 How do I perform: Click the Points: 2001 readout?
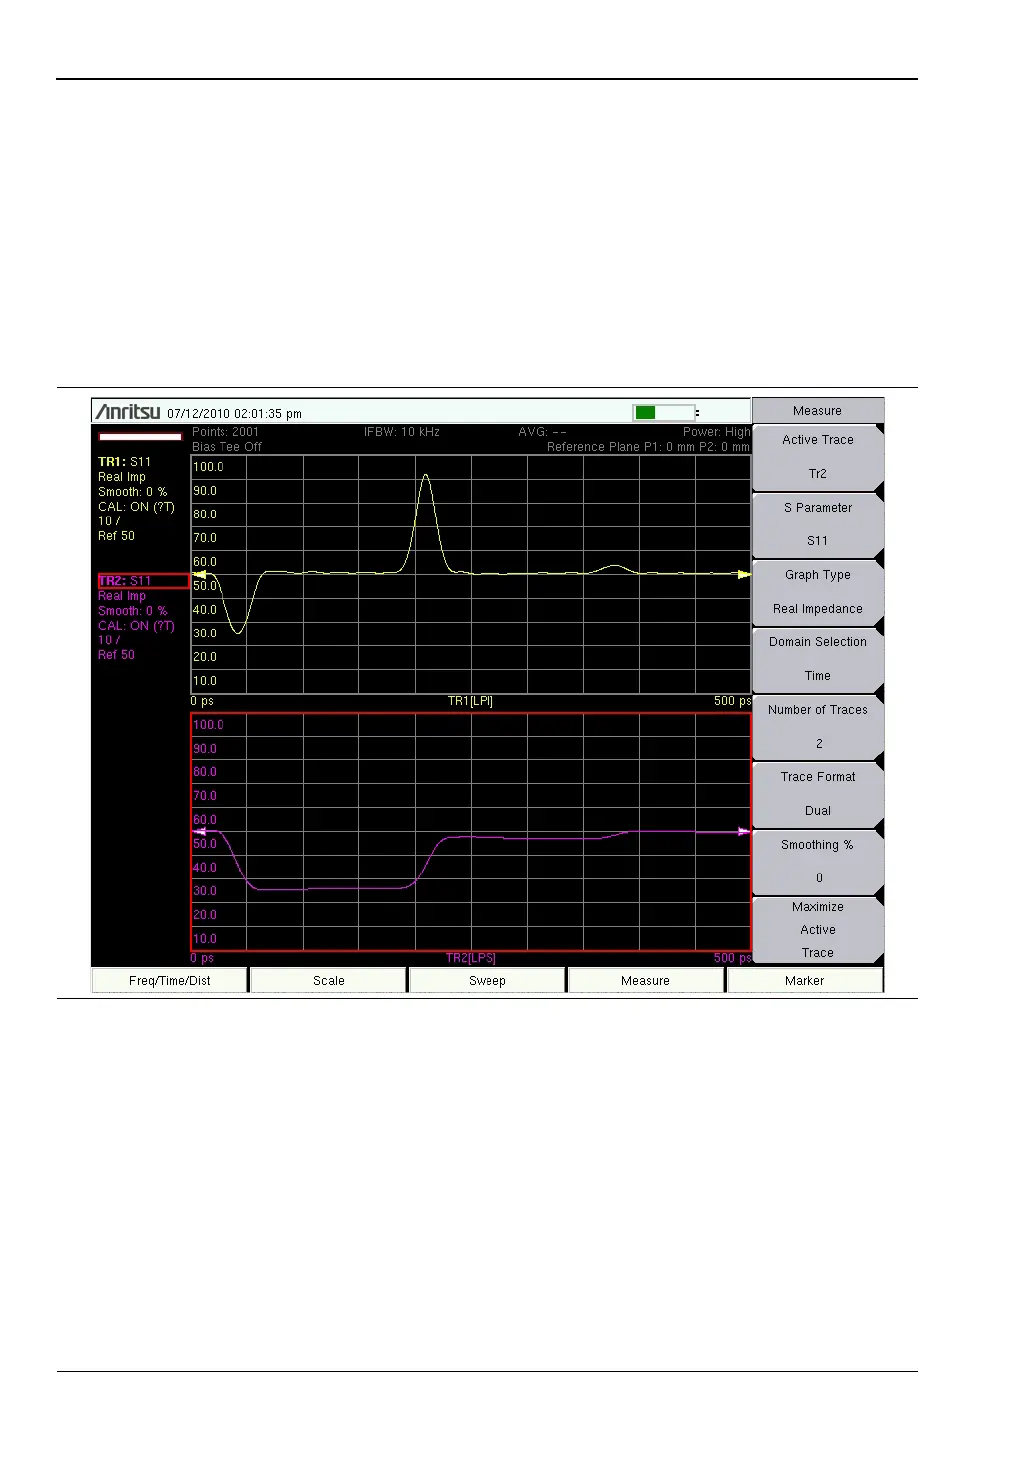[x=225, y=432]
